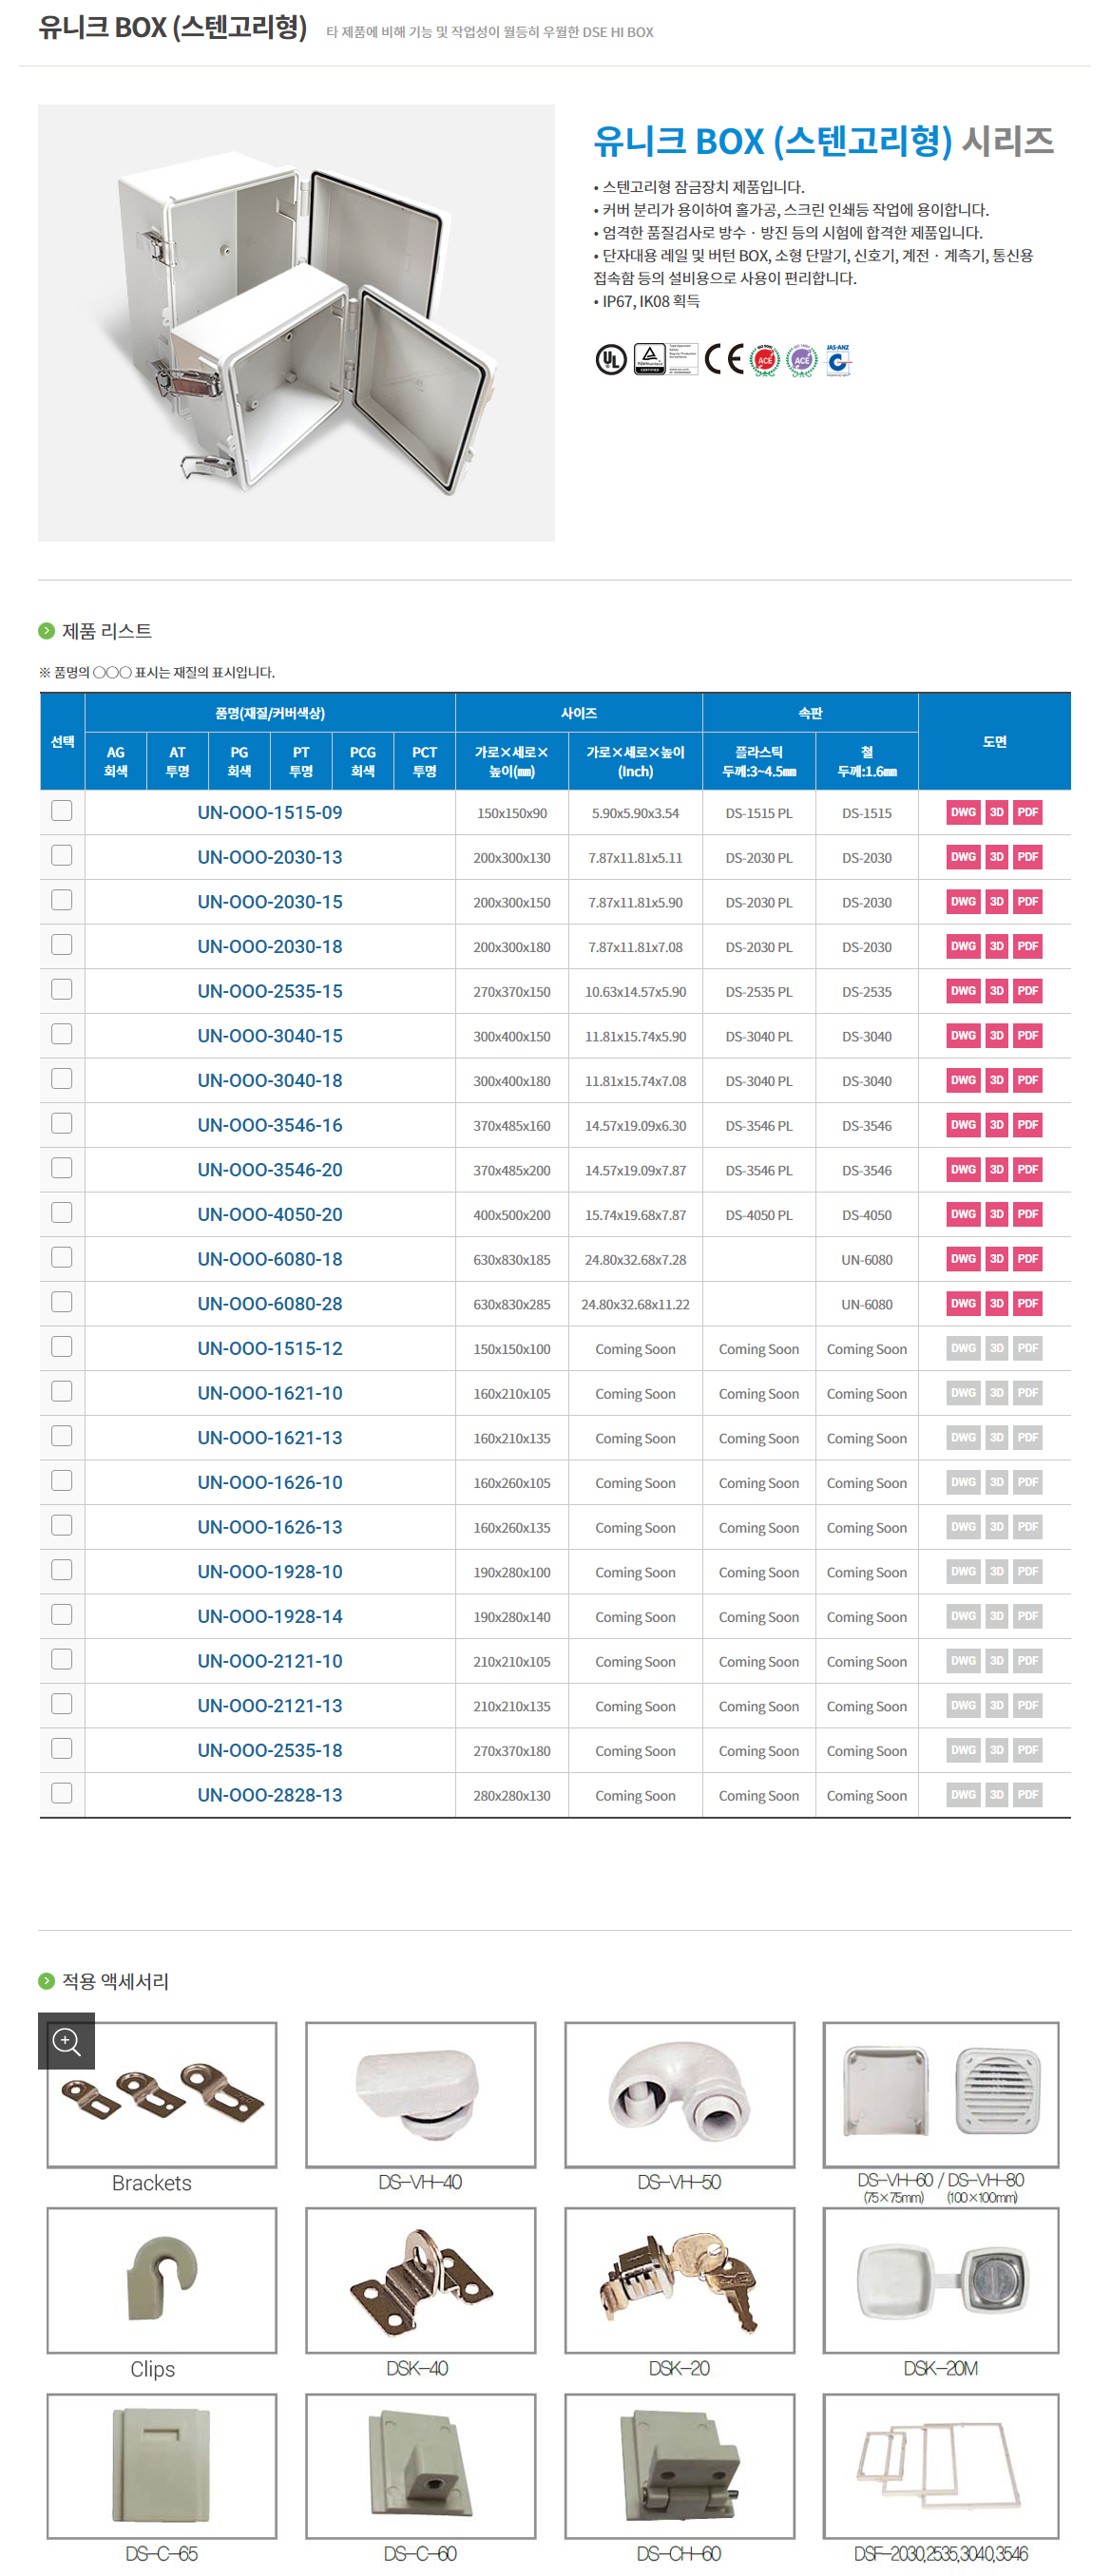Open DWG drawing for UN-OOO-6080-18
1111x2576 pixels.
pyautogui.click(x=962, y=1259)
